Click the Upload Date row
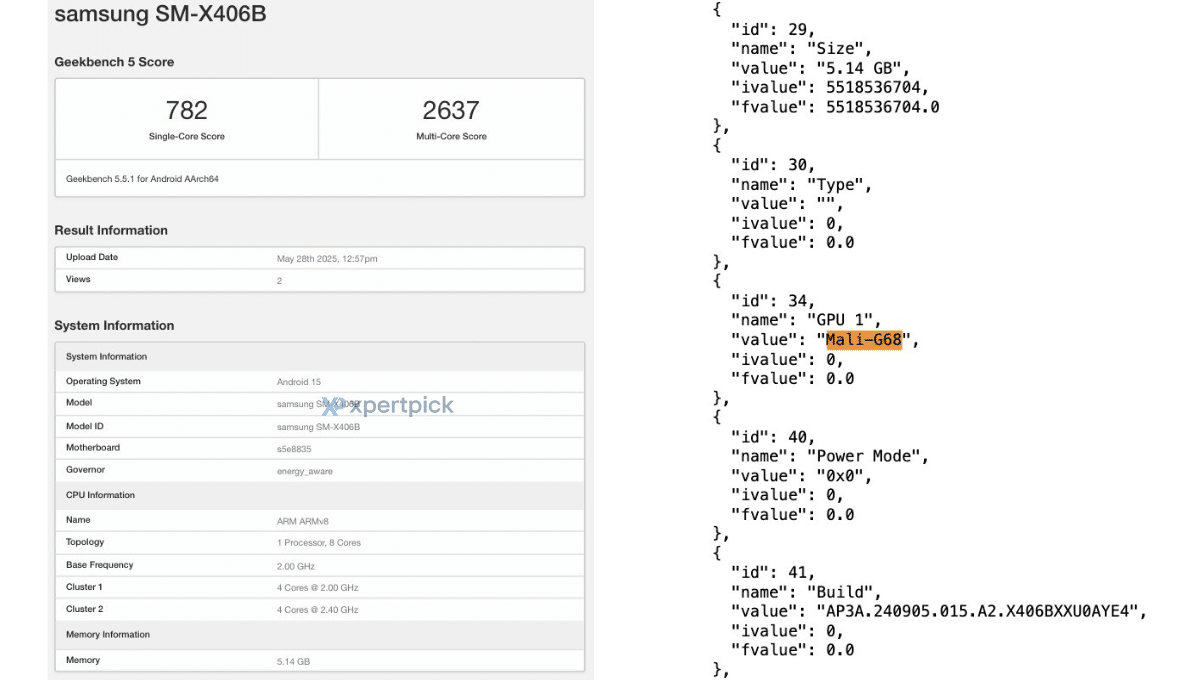 point(319,258)
